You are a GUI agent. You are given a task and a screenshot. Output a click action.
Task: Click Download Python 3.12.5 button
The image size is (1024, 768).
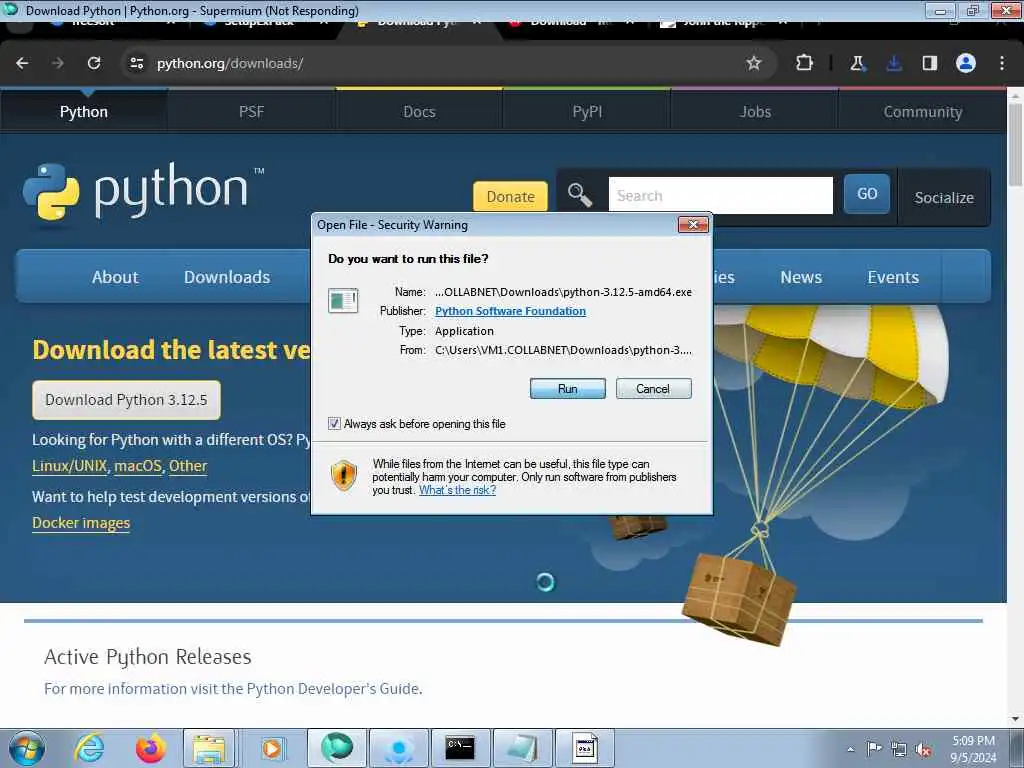click(x=126, y=400)
